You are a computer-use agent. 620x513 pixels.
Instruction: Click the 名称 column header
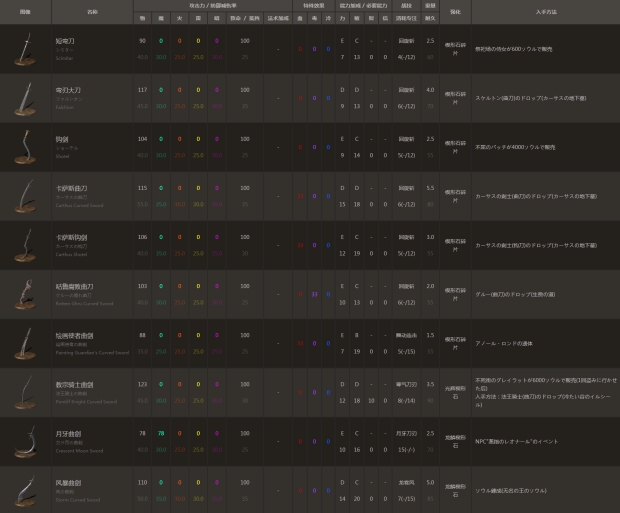[x=93, y=11]
